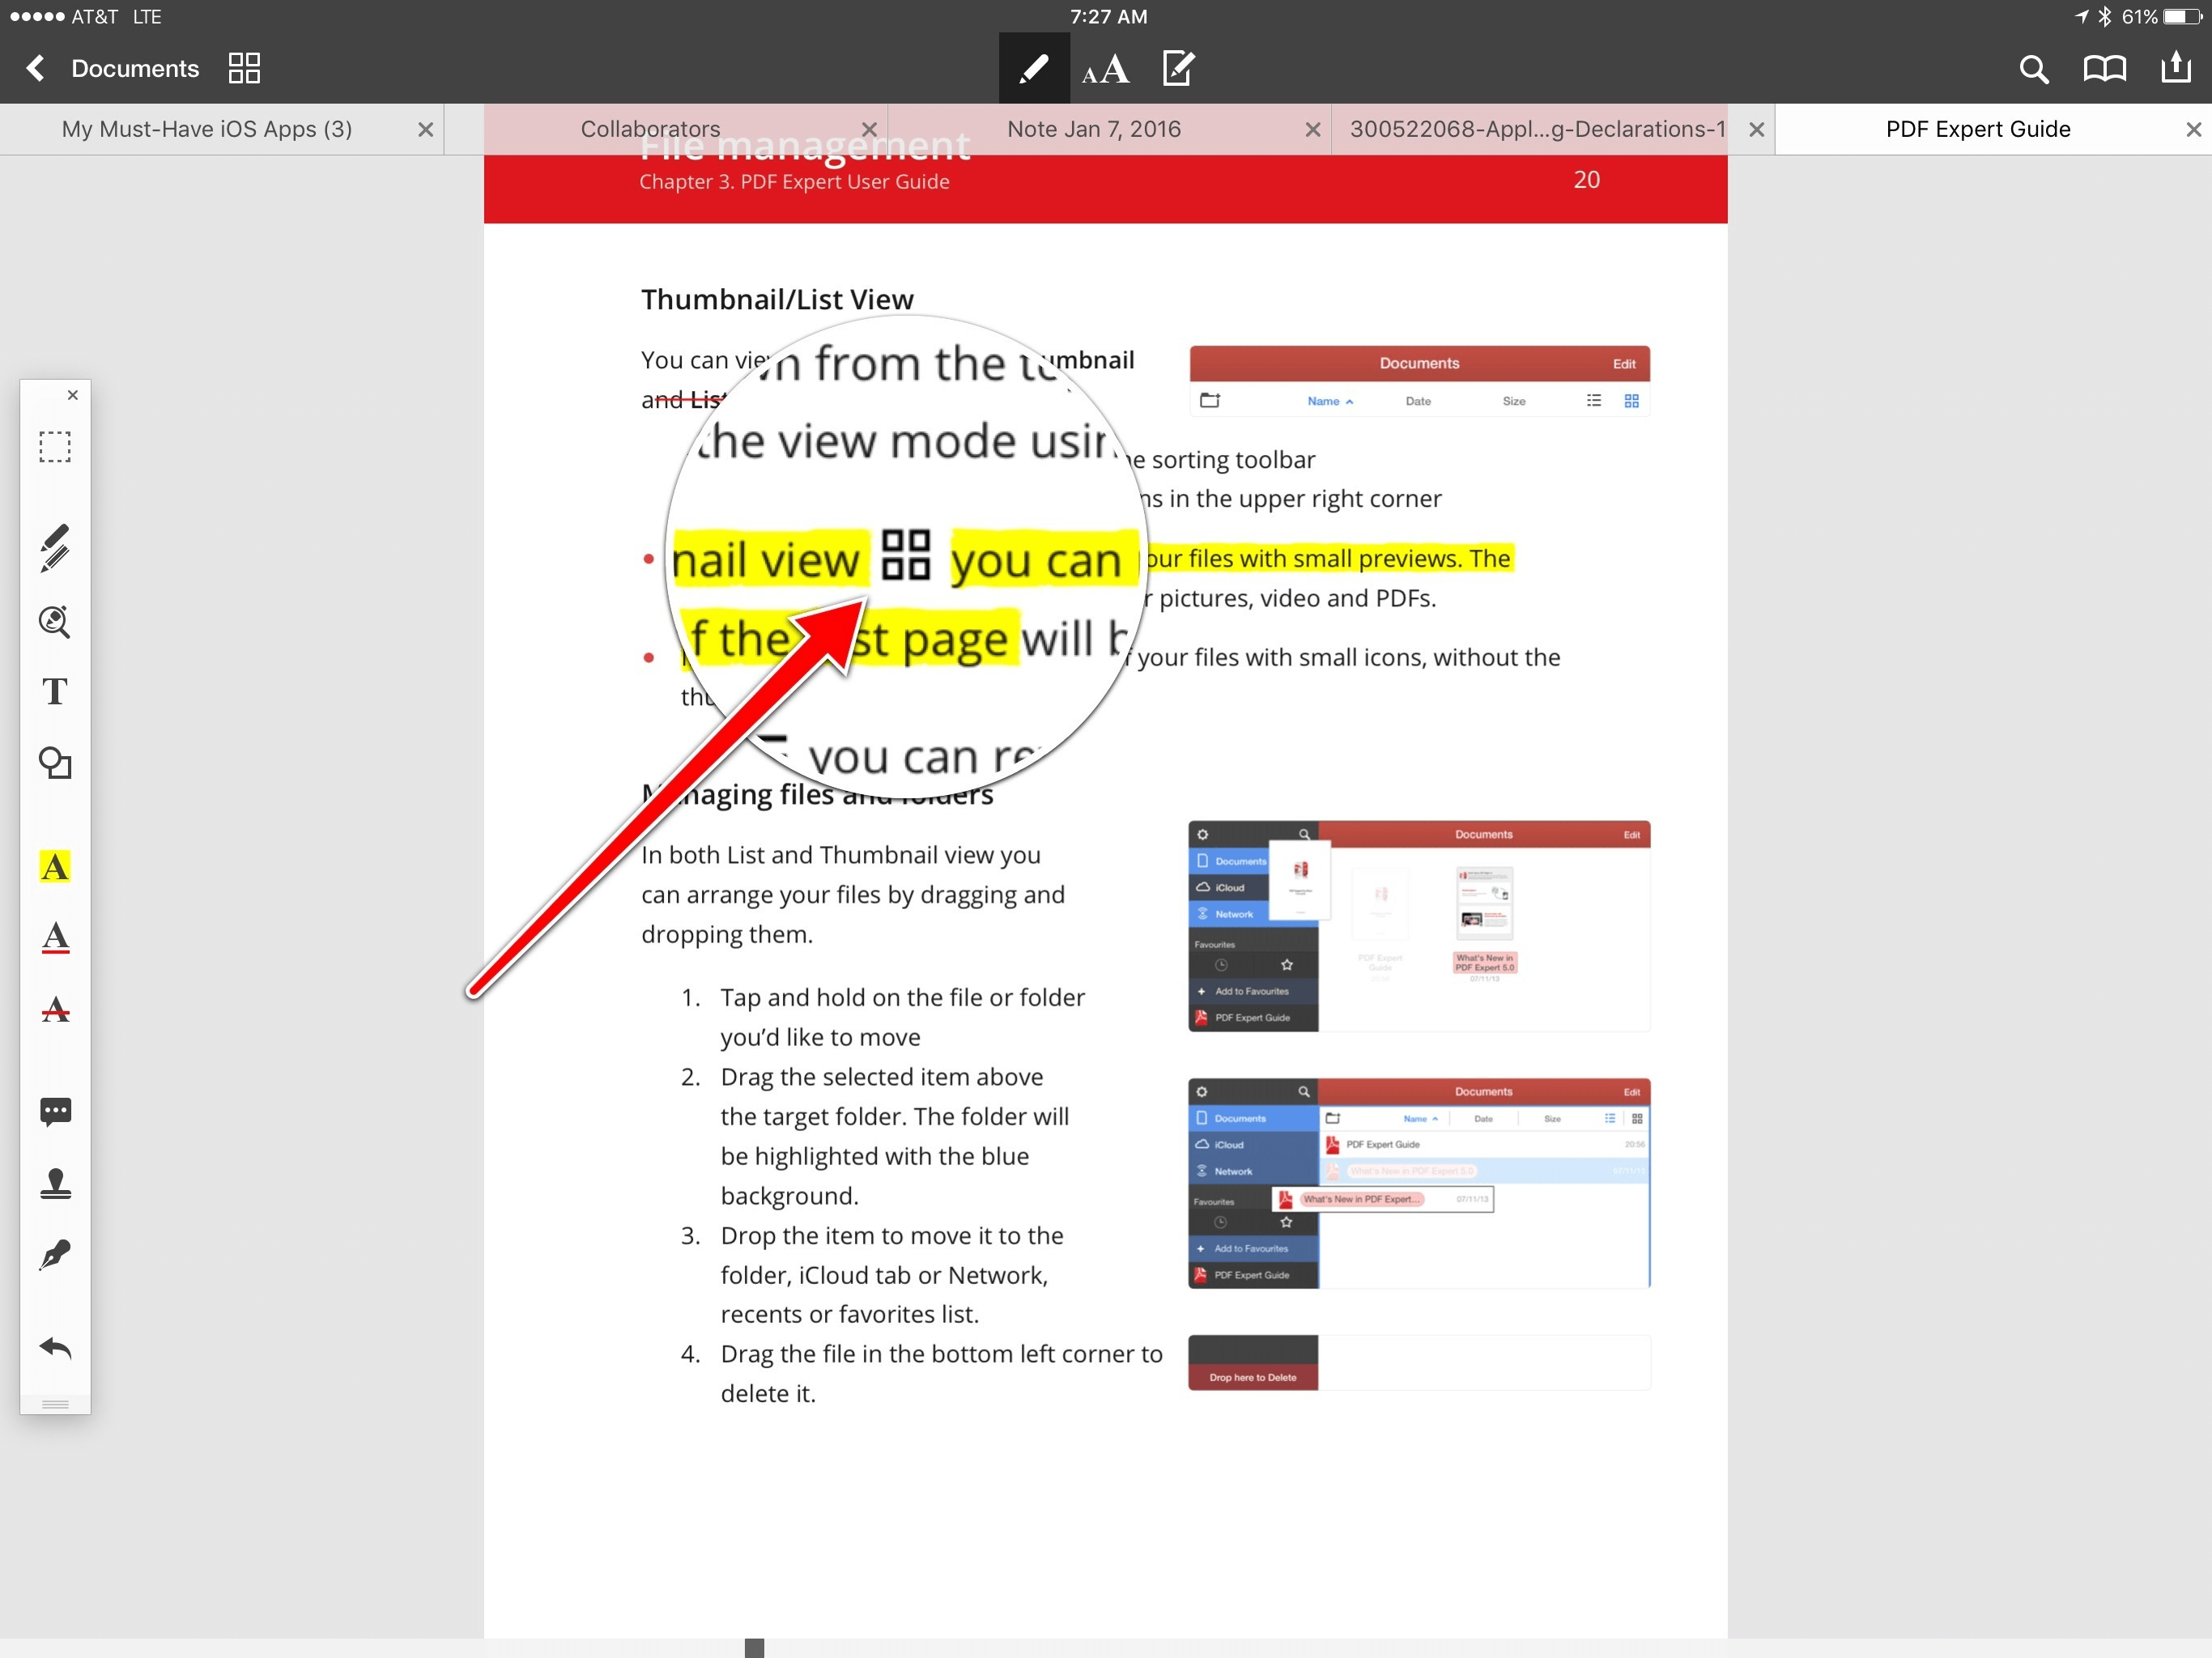
Task: Tap the edit document note icon
Action: [1178, 68]
